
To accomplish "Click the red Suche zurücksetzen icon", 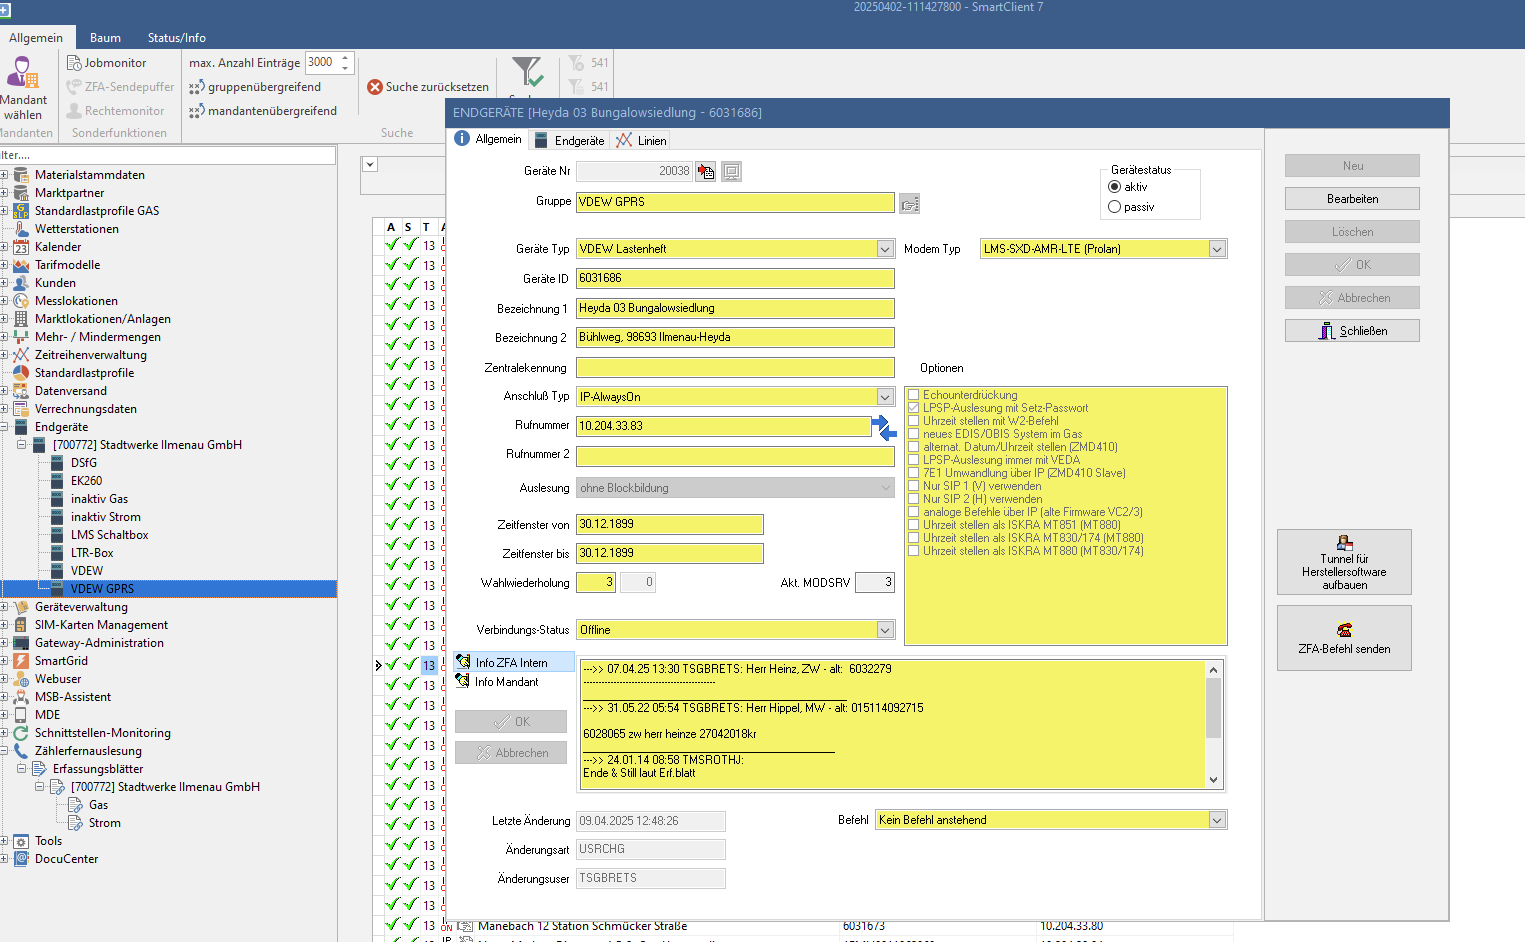I will (375, 87).
